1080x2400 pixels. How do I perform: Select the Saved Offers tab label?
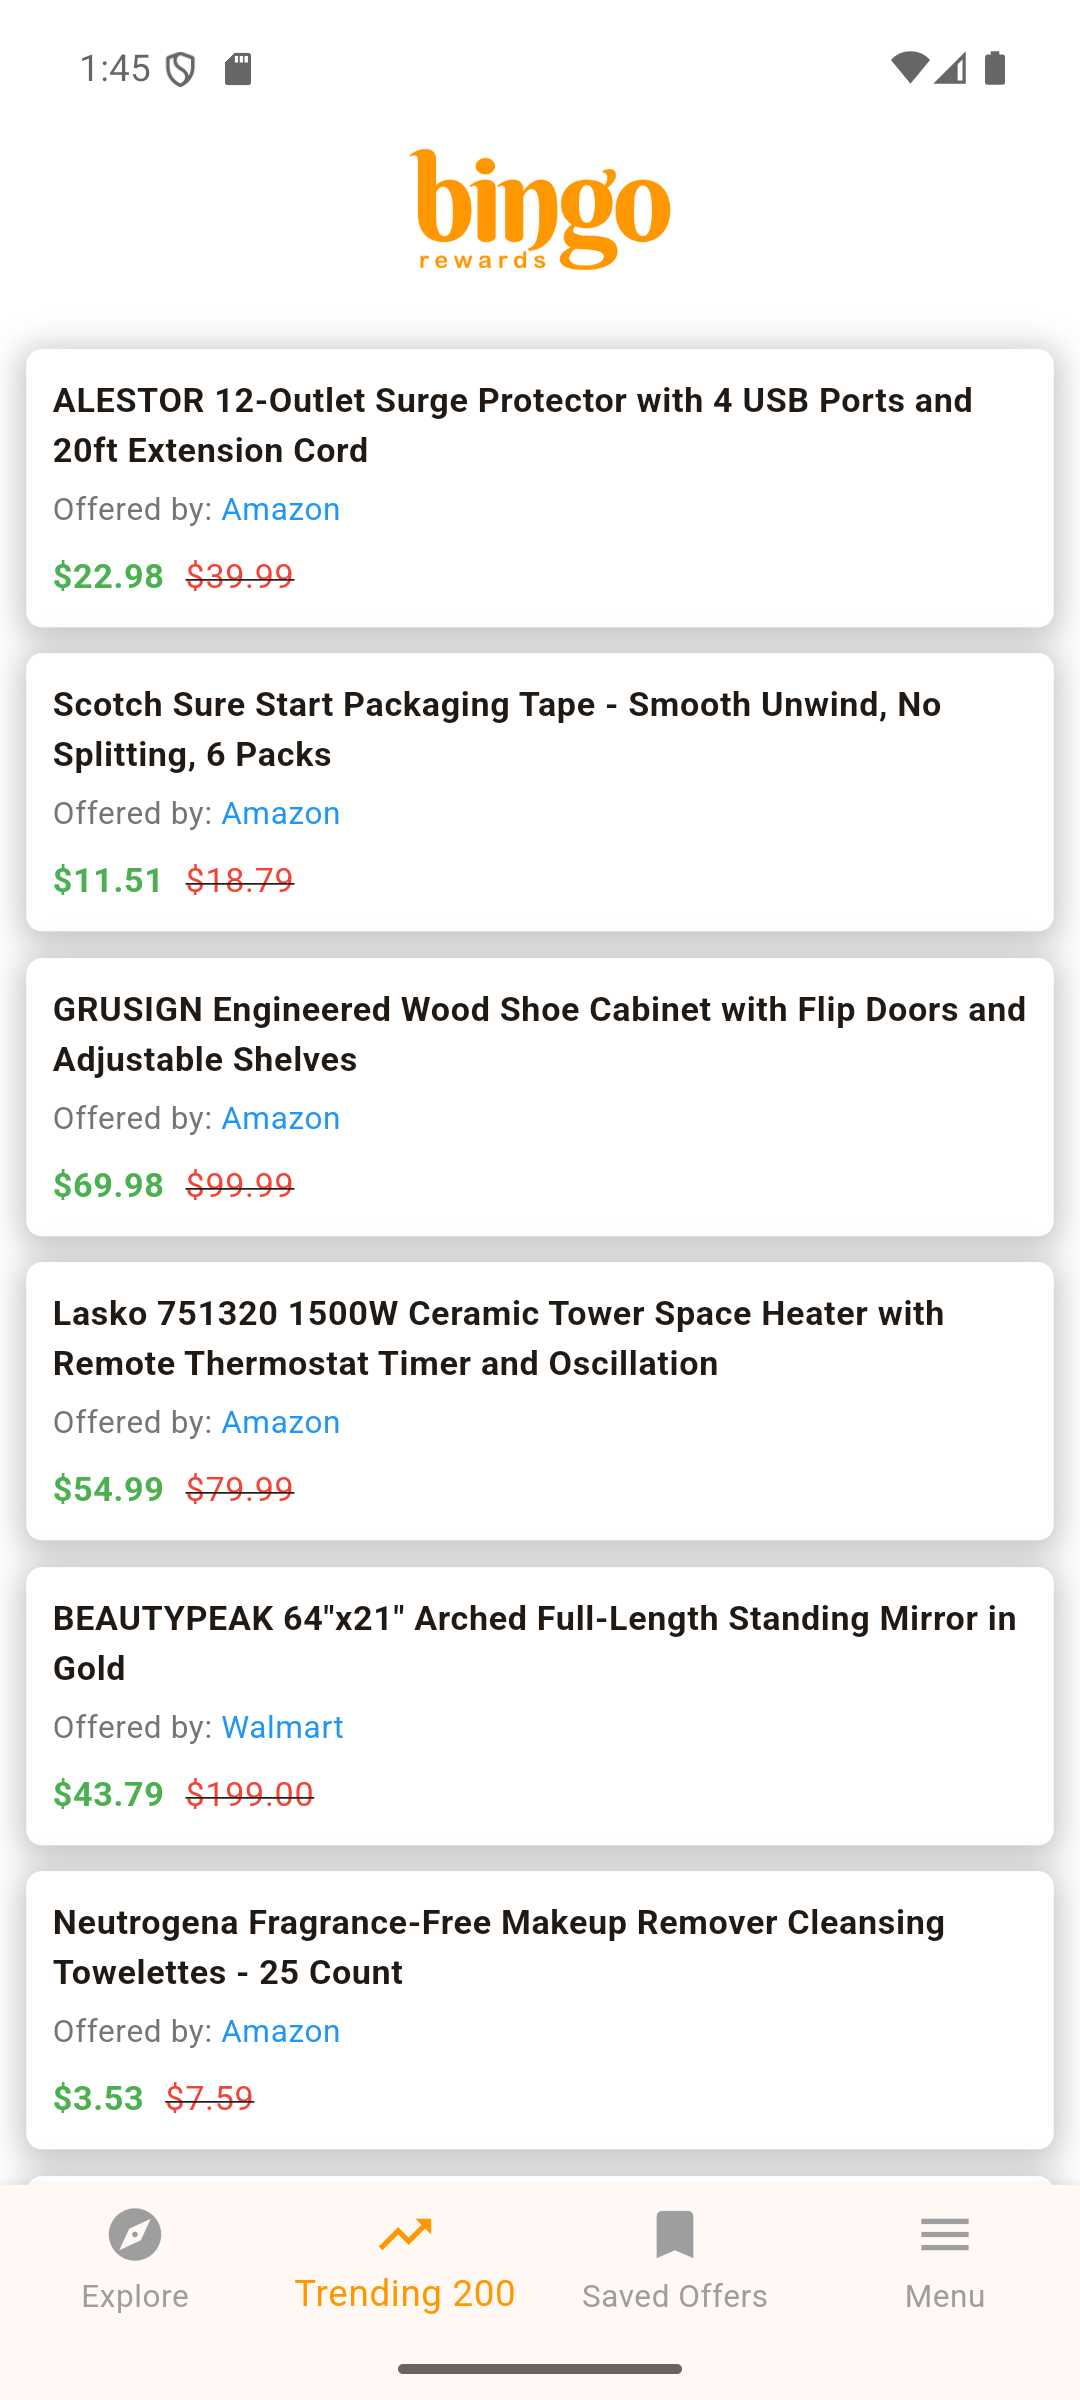pos(675,2296)
